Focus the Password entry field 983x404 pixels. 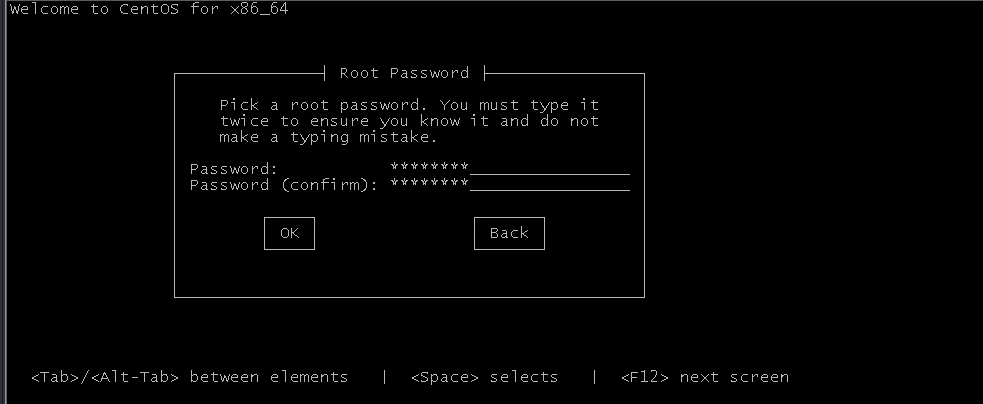(510, 168)
